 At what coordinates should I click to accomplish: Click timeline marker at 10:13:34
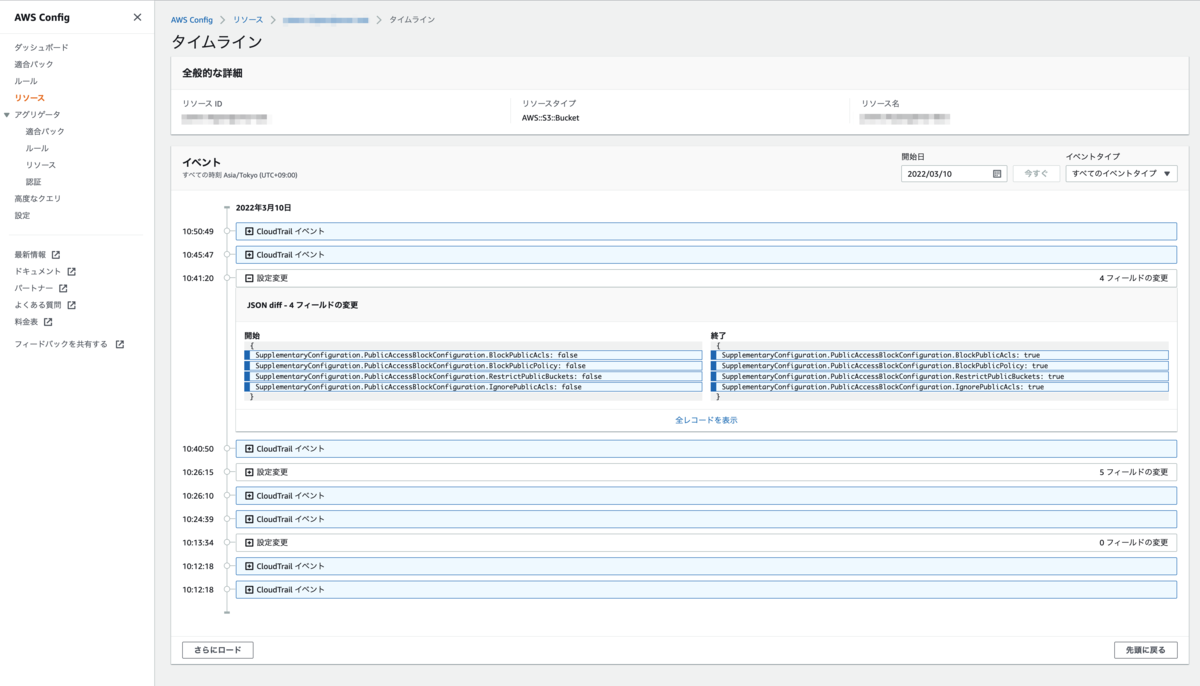click(227, 543)
